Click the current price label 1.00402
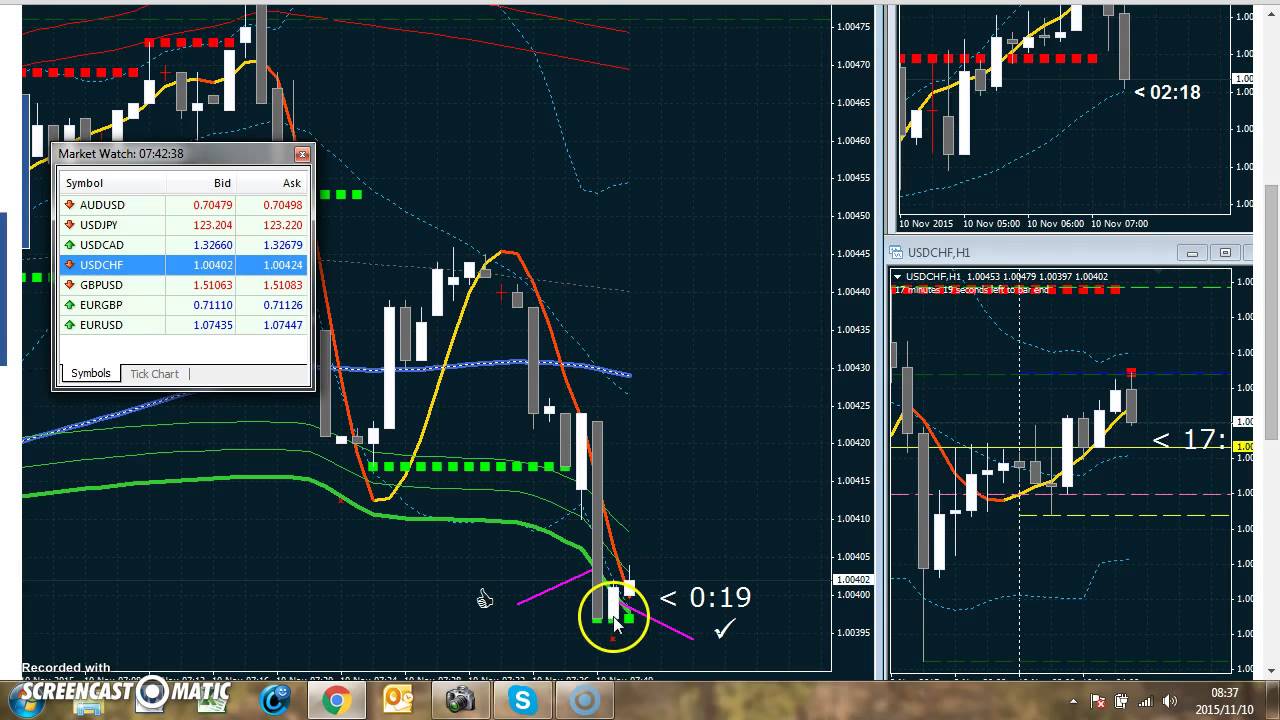1280x720 pixels. [853, 580]
